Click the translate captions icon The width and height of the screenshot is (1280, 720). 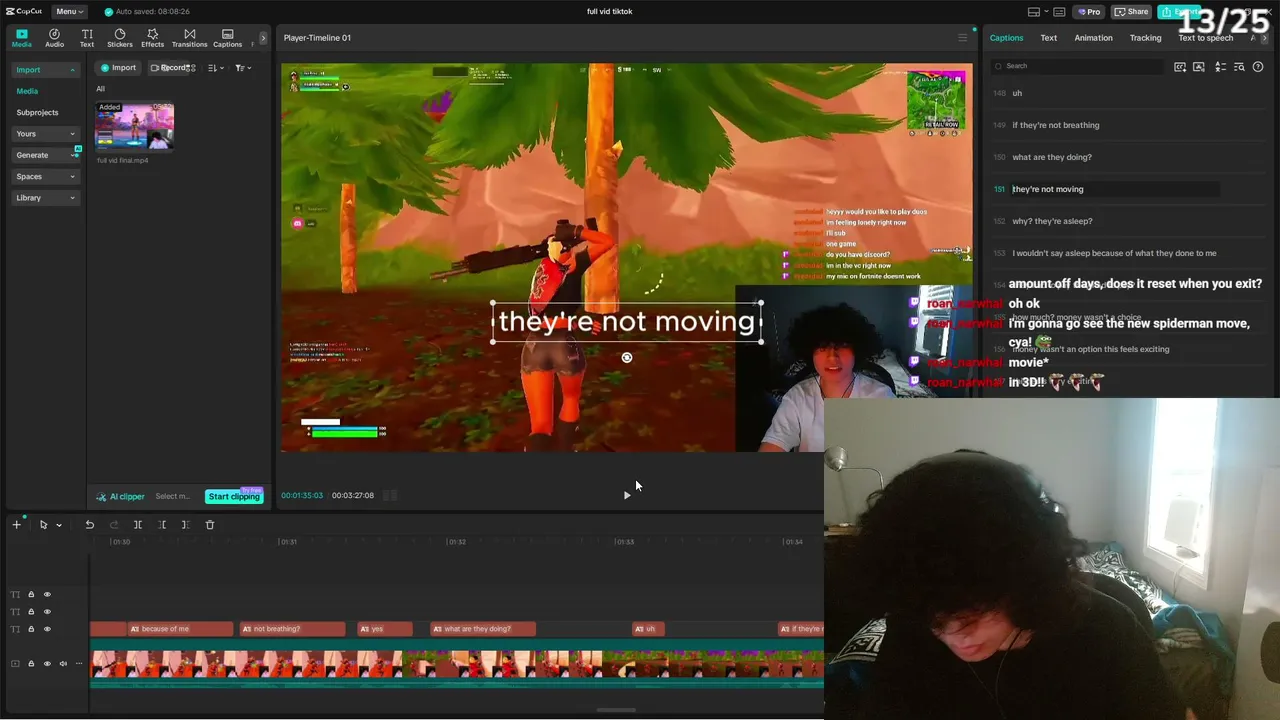(1220, 67)
